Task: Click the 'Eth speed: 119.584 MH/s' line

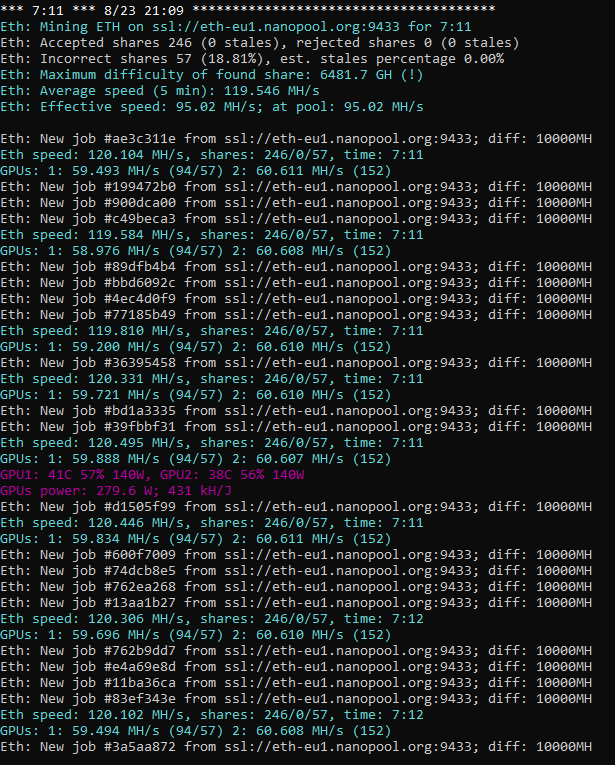Action: (212, 235)
